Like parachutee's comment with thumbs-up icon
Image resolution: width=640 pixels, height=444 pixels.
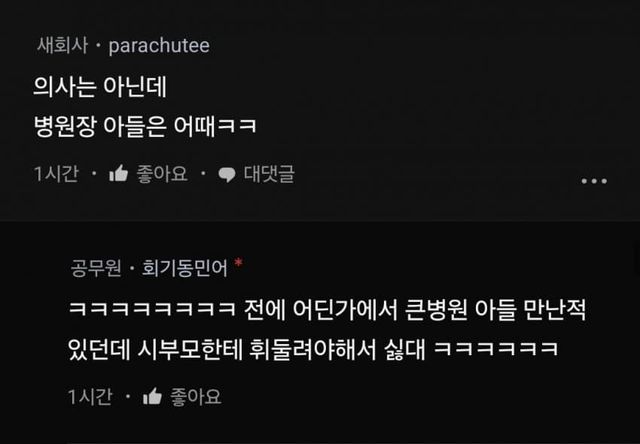click(118, 174)
